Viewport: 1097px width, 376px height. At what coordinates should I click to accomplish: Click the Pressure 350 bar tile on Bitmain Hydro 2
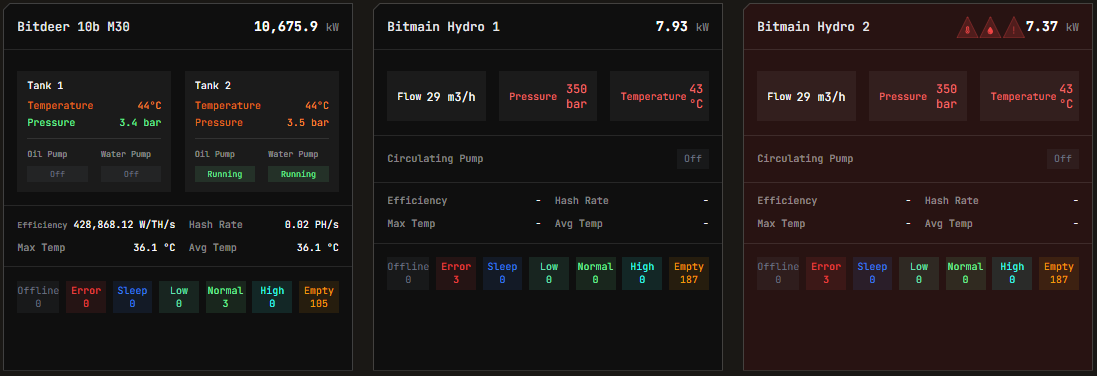(918, 96)
